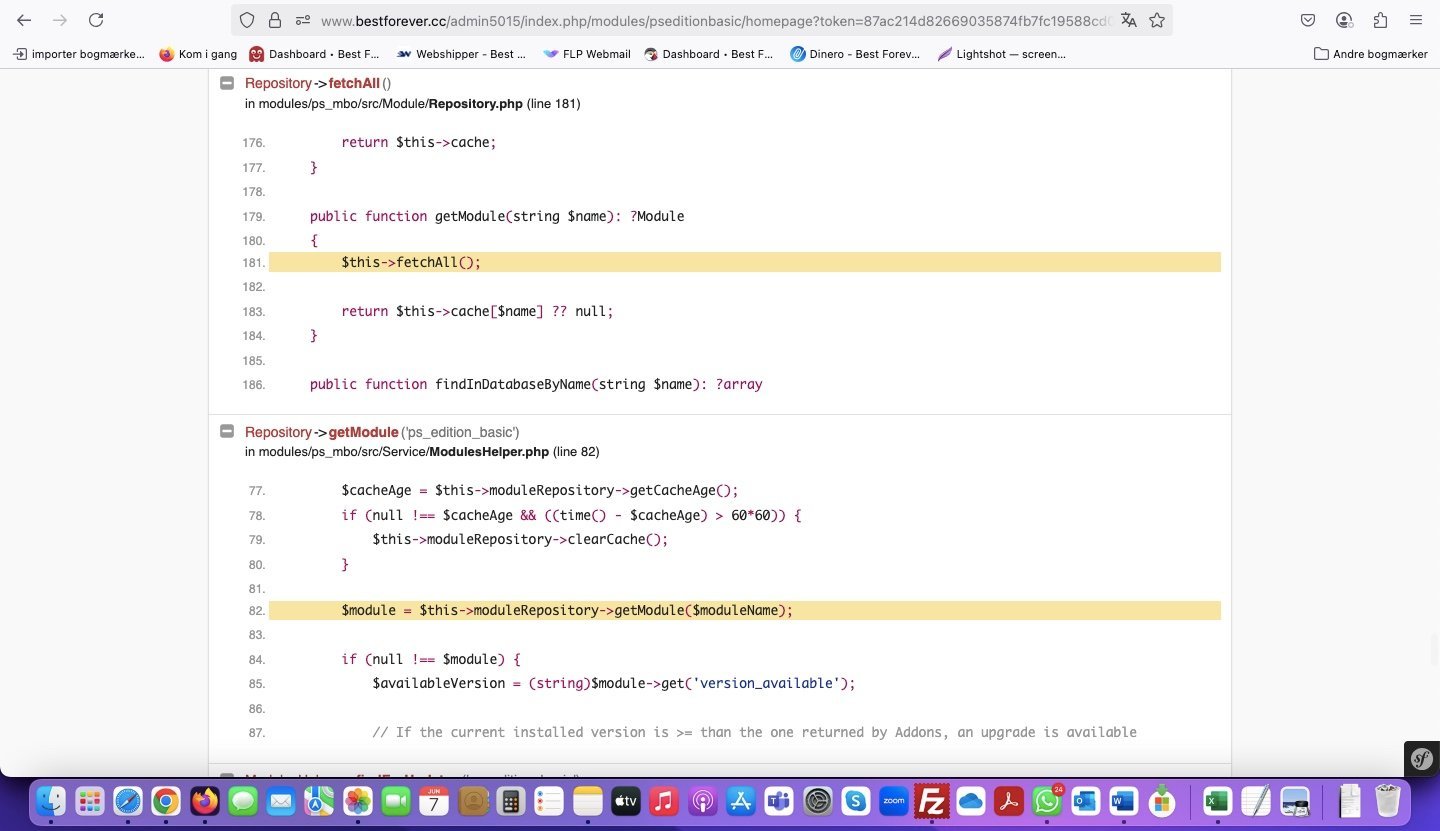Open the 'Webshipper - Best...' bookmark
The height and width of the screenshot is (831, 1440).
point(461,54)
